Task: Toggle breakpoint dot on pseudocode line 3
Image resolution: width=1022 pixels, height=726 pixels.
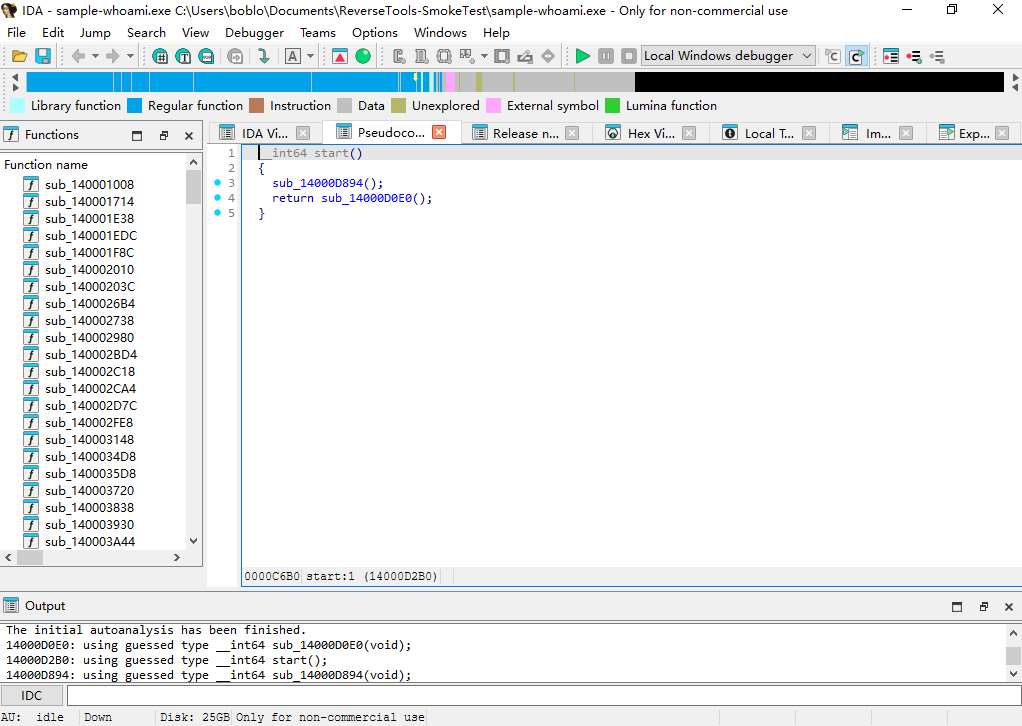Action: point(218,183)
